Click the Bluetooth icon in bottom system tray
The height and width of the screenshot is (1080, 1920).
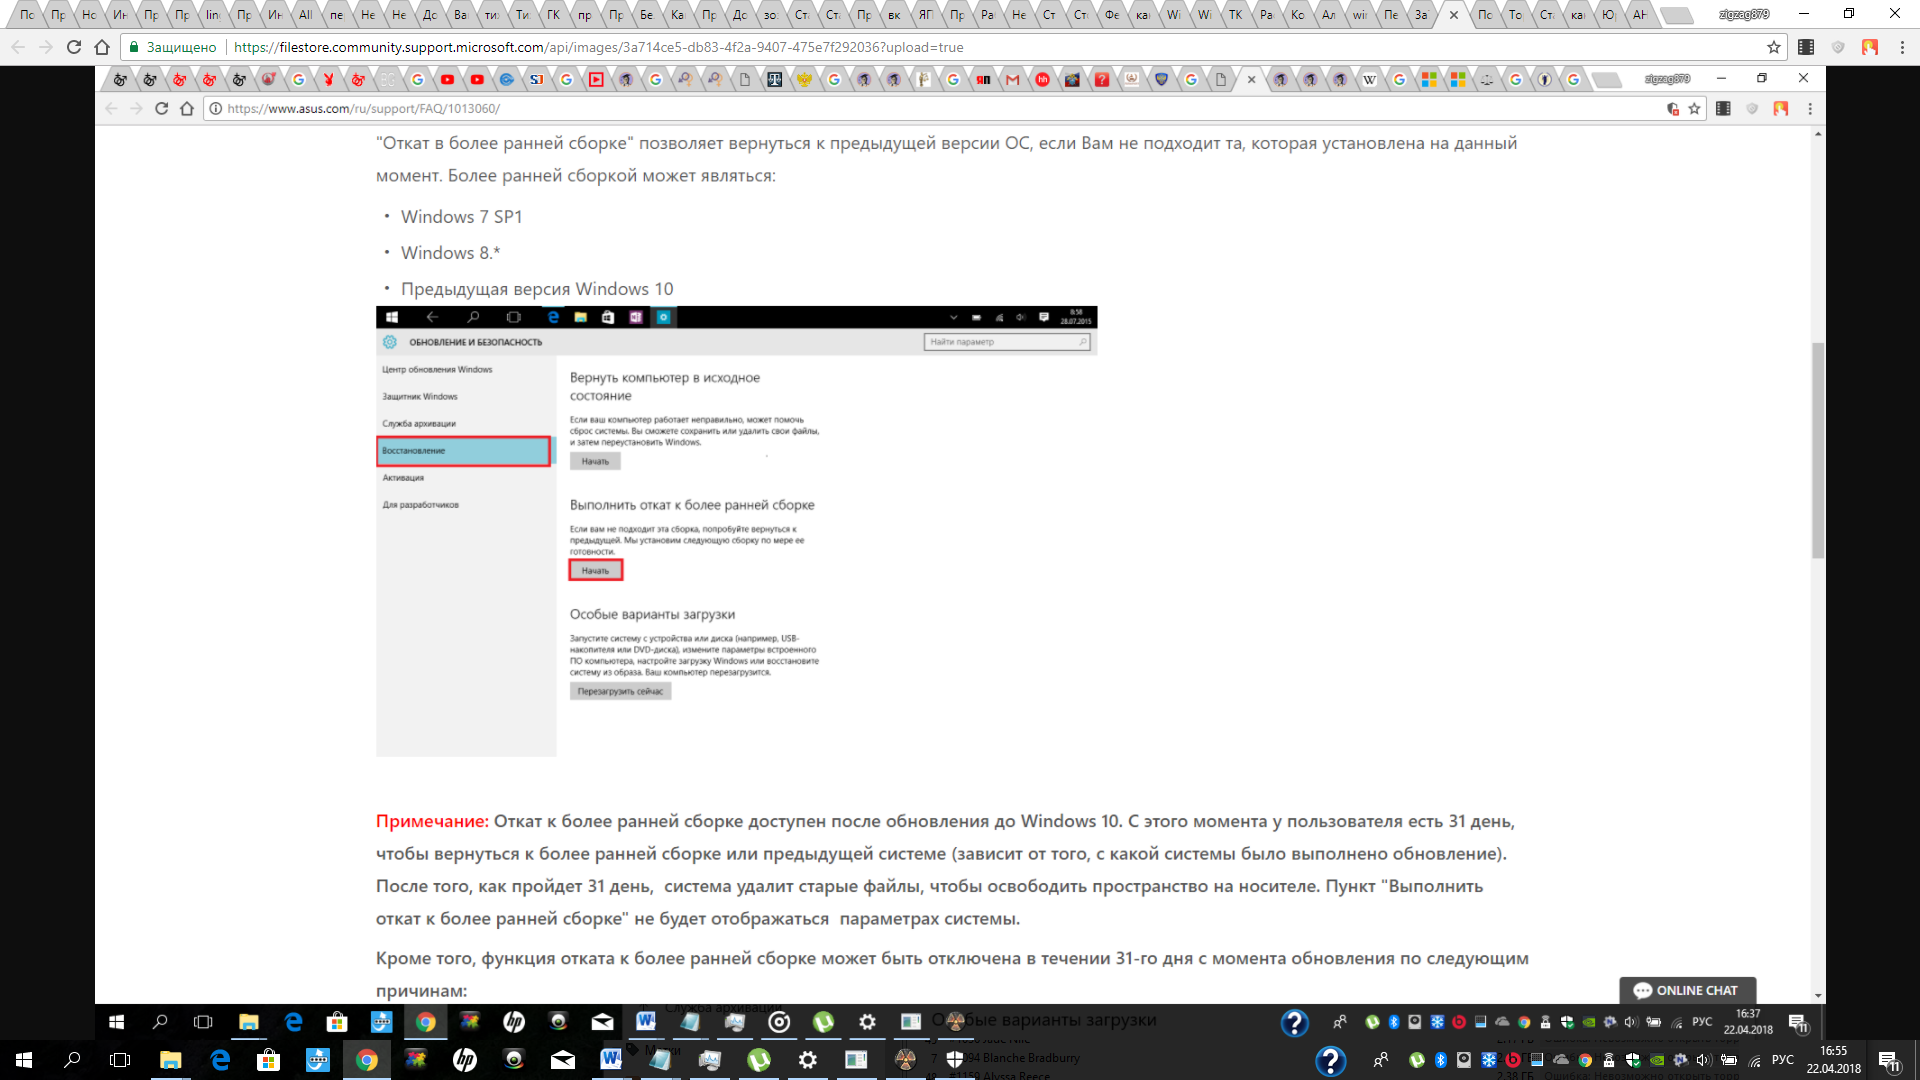click(1441, 1060)
